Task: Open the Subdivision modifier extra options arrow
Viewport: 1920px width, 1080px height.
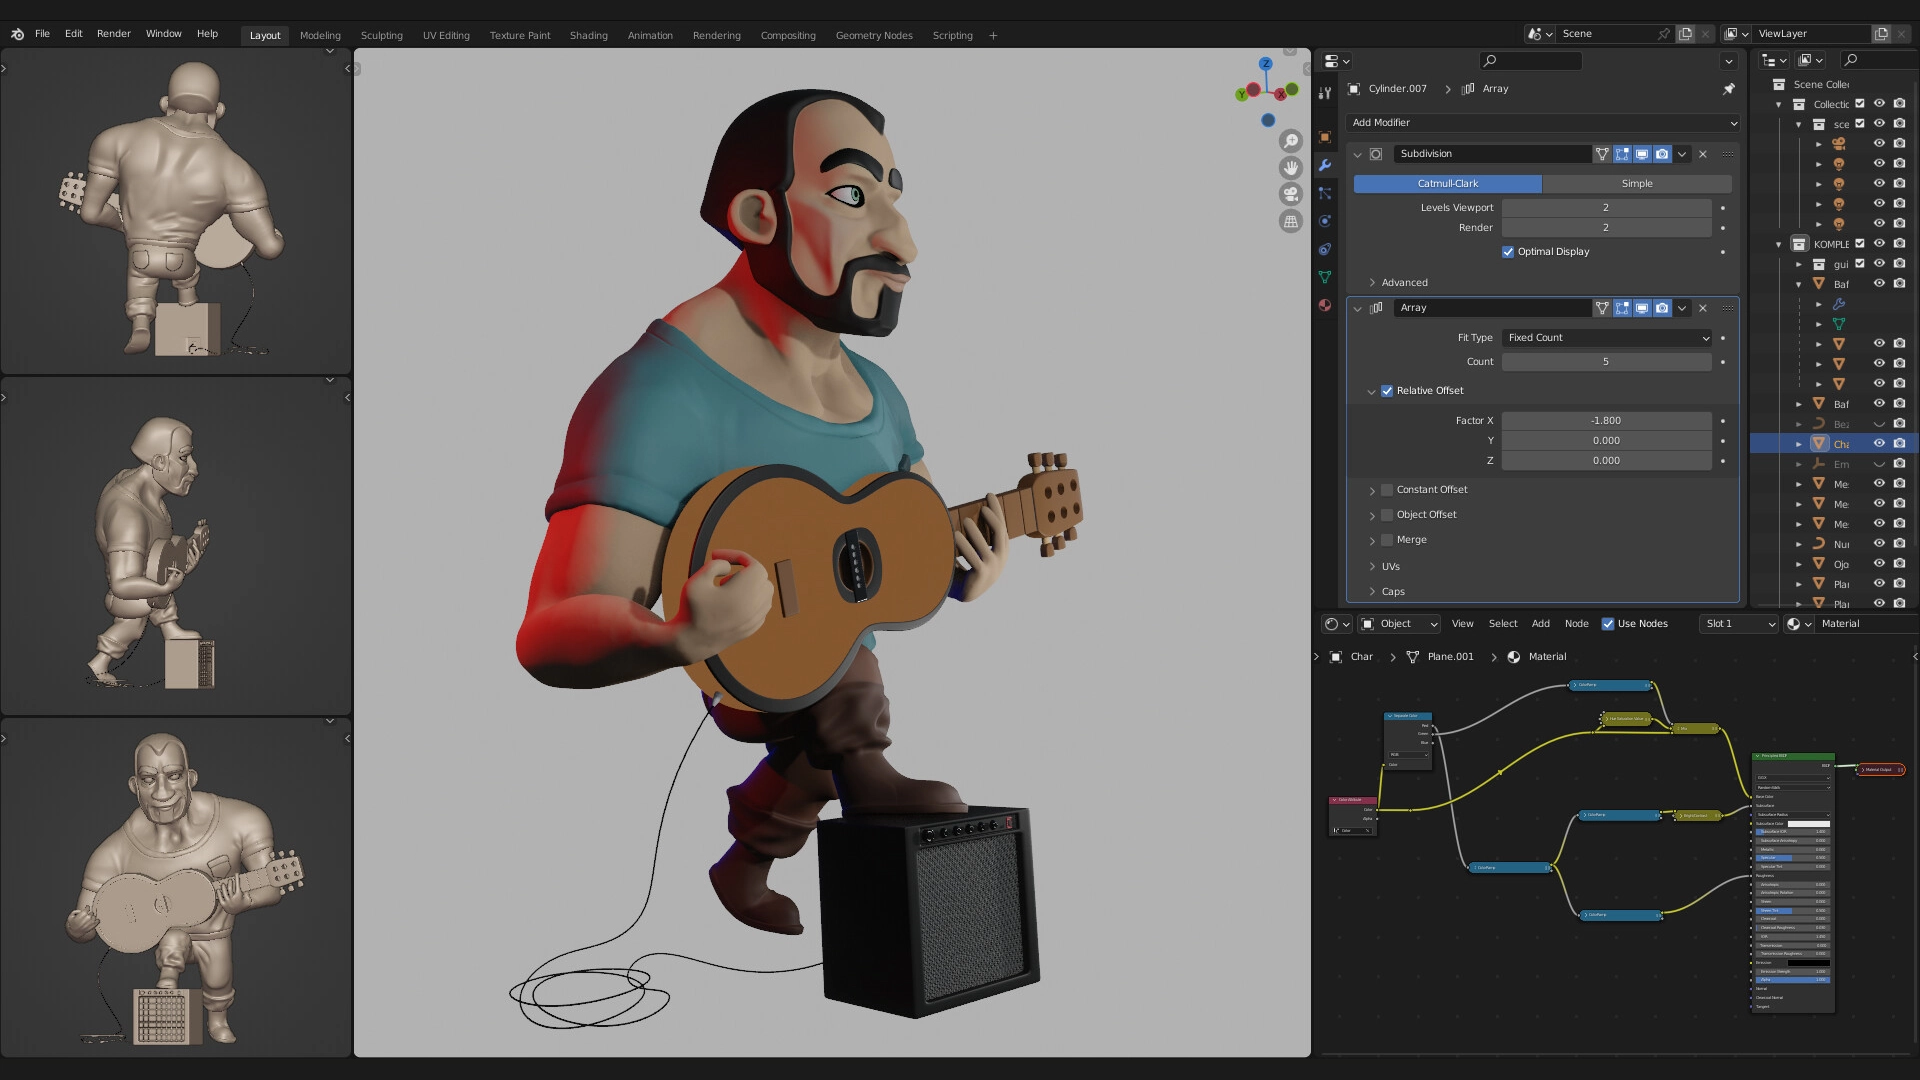Action: (1682, 154)
